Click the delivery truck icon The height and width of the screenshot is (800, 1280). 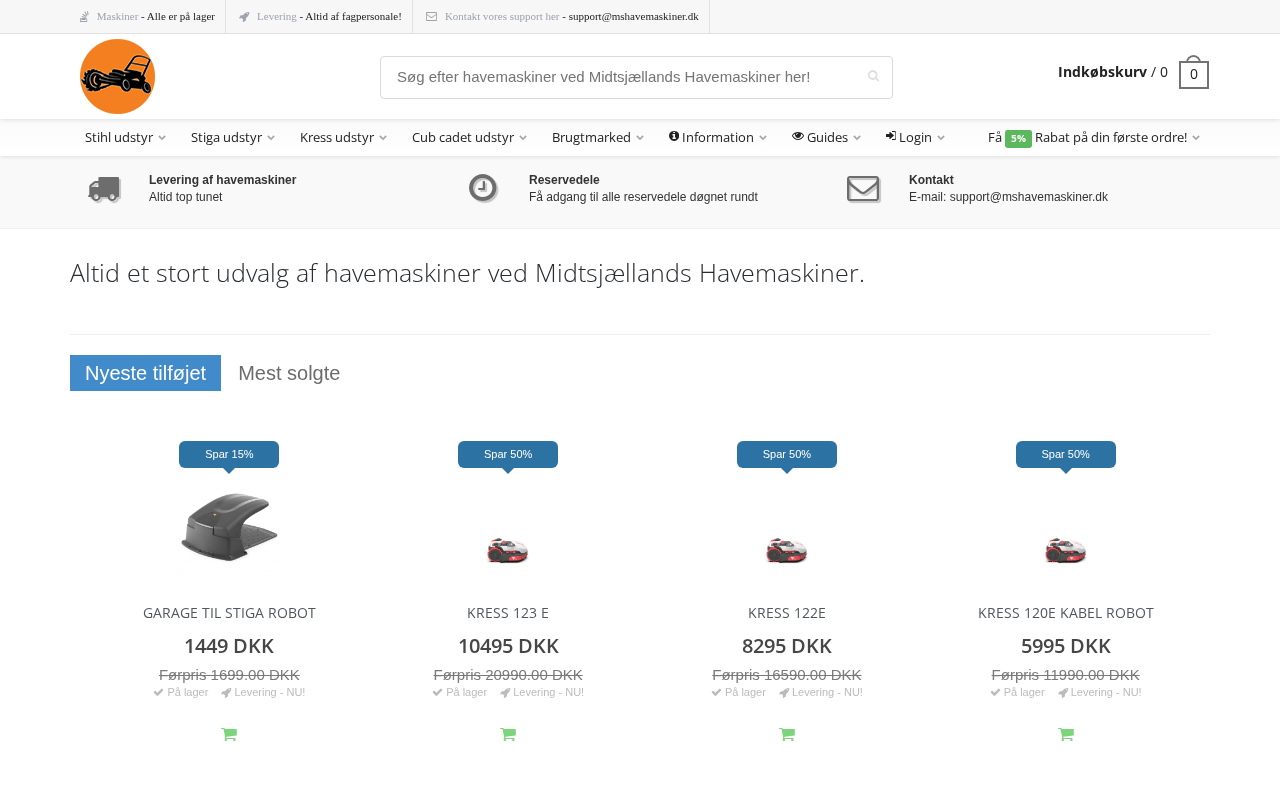click(104, 189)
